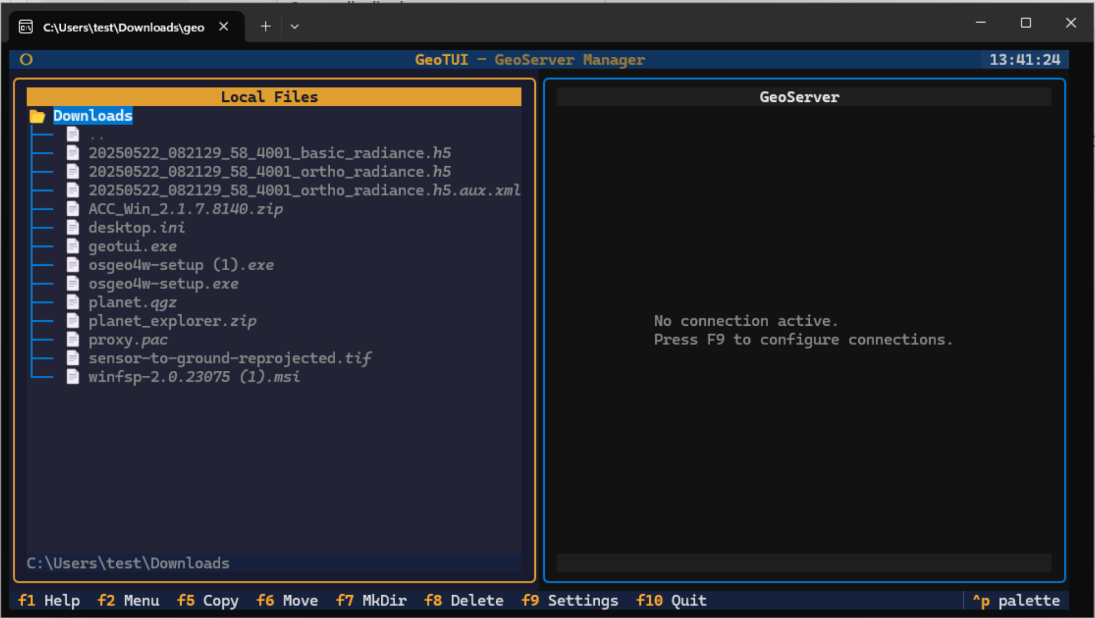The image size is (1095, 618).
Task: Select osgeo4w-setup.exe file
Action: tap(163, 284)
